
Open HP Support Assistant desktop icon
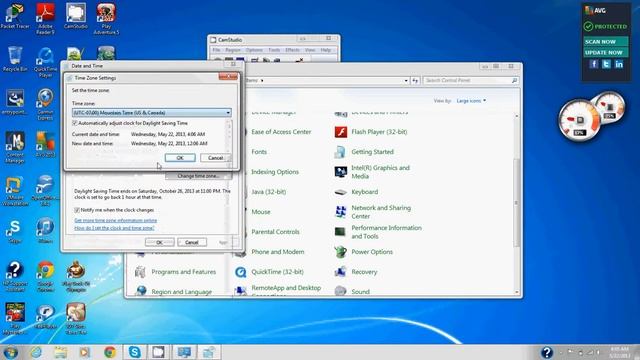[15, 277]
